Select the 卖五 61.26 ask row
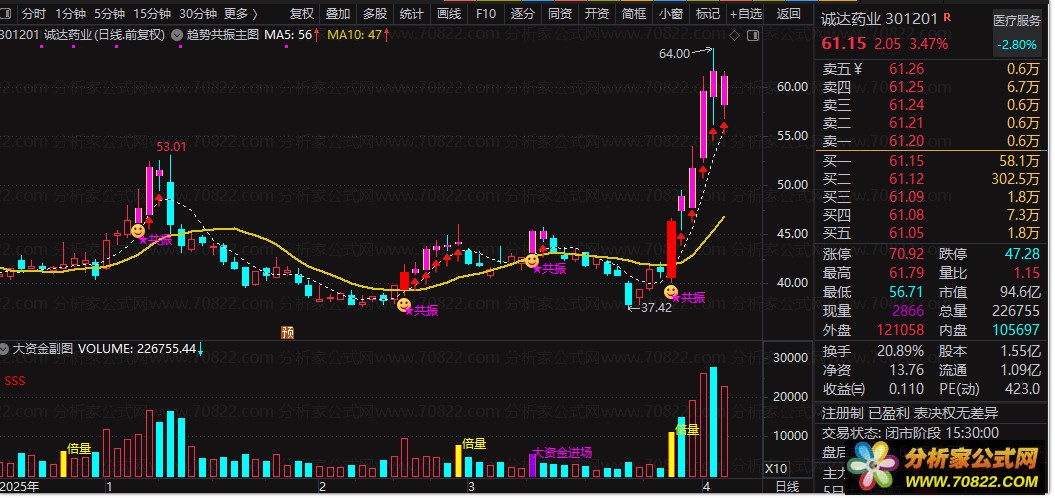This screenshot has height=498, width=1055. click(x=931, y=69)
